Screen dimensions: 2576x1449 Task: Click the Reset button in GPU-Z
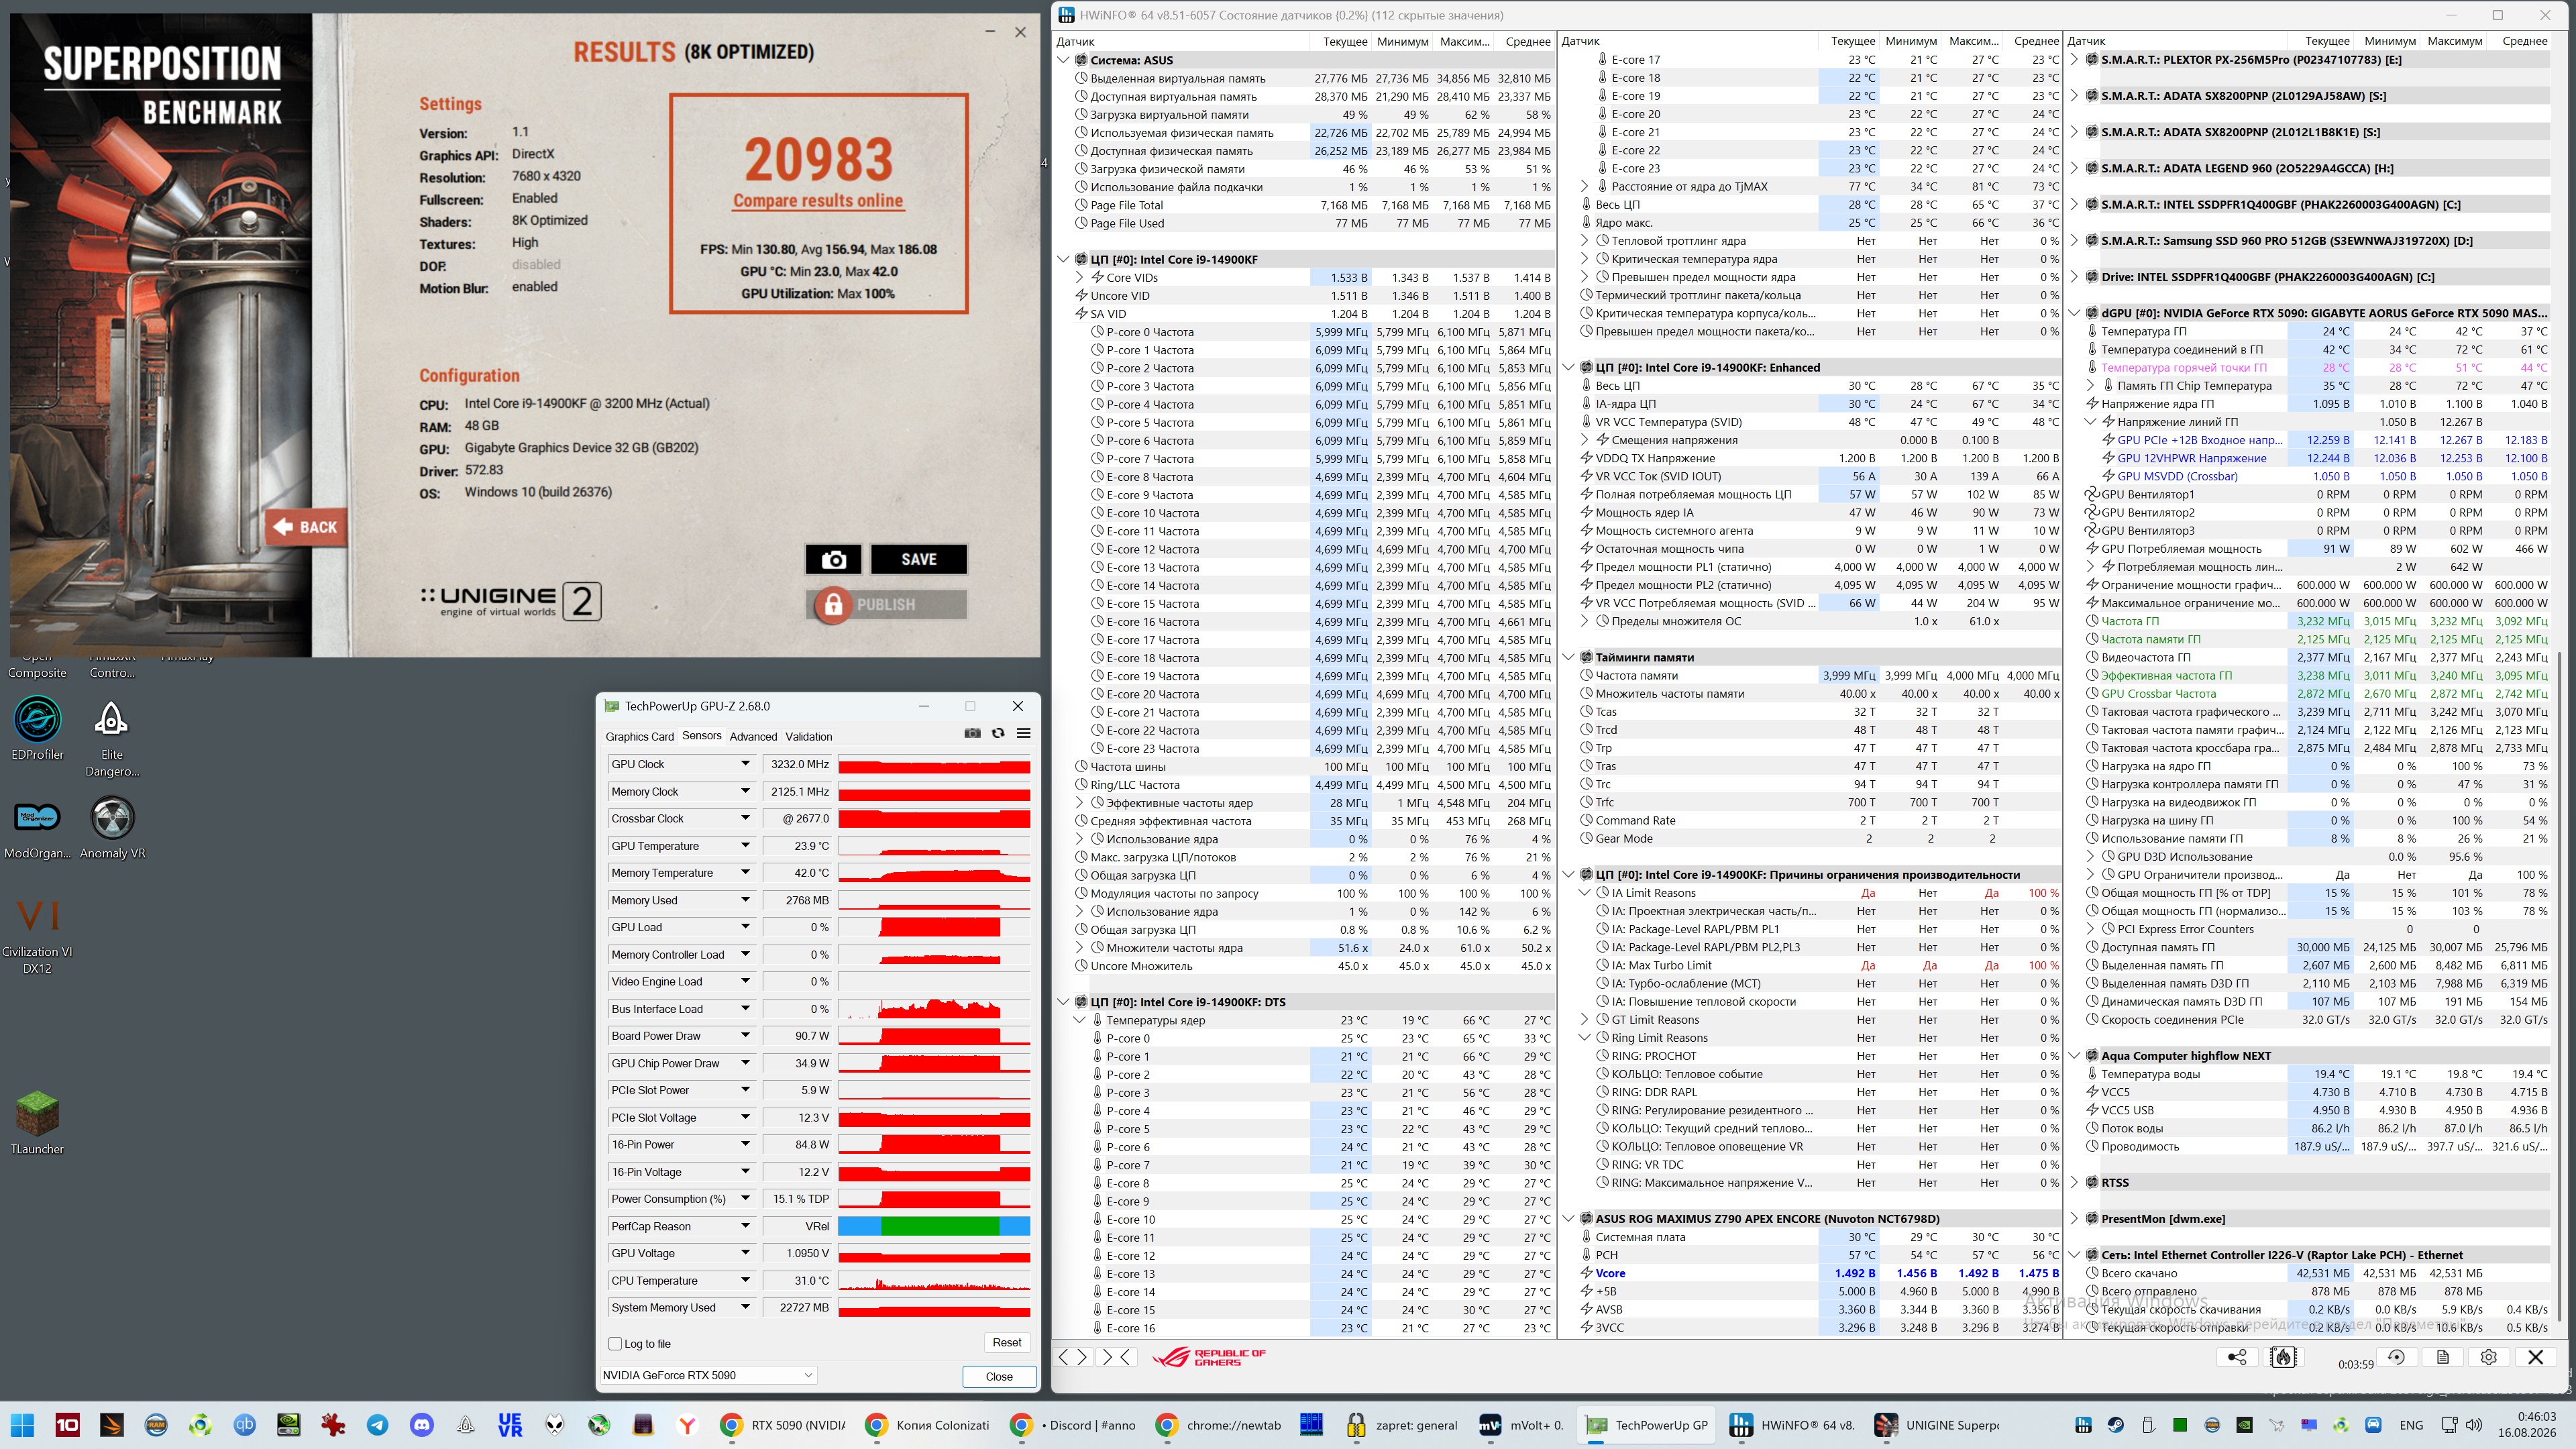pos(1007,1342)
